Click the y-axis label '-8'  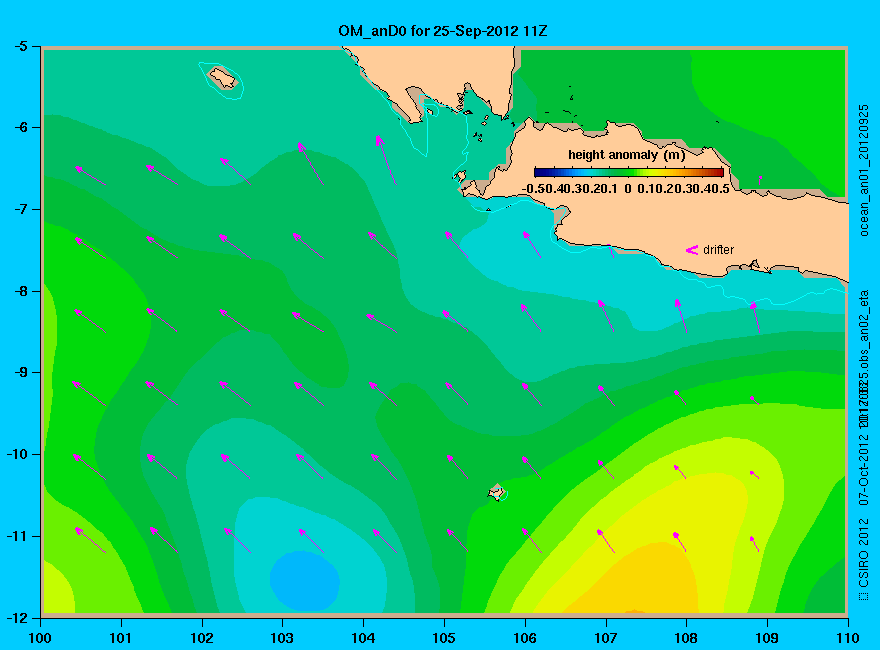point(20,291)
